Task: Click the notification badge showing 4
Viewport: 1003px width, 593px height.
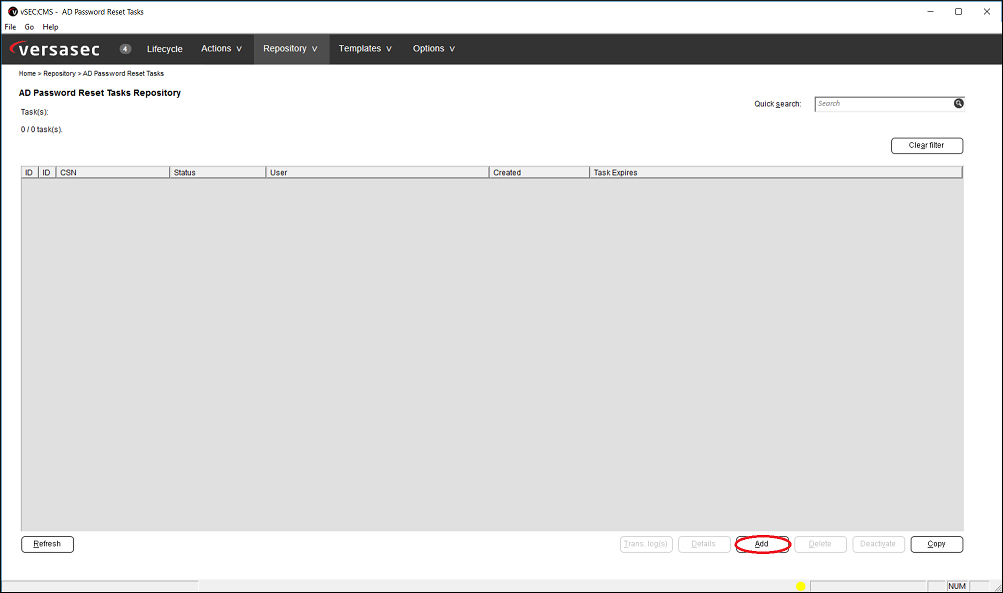Action: (x=125, y=49)
